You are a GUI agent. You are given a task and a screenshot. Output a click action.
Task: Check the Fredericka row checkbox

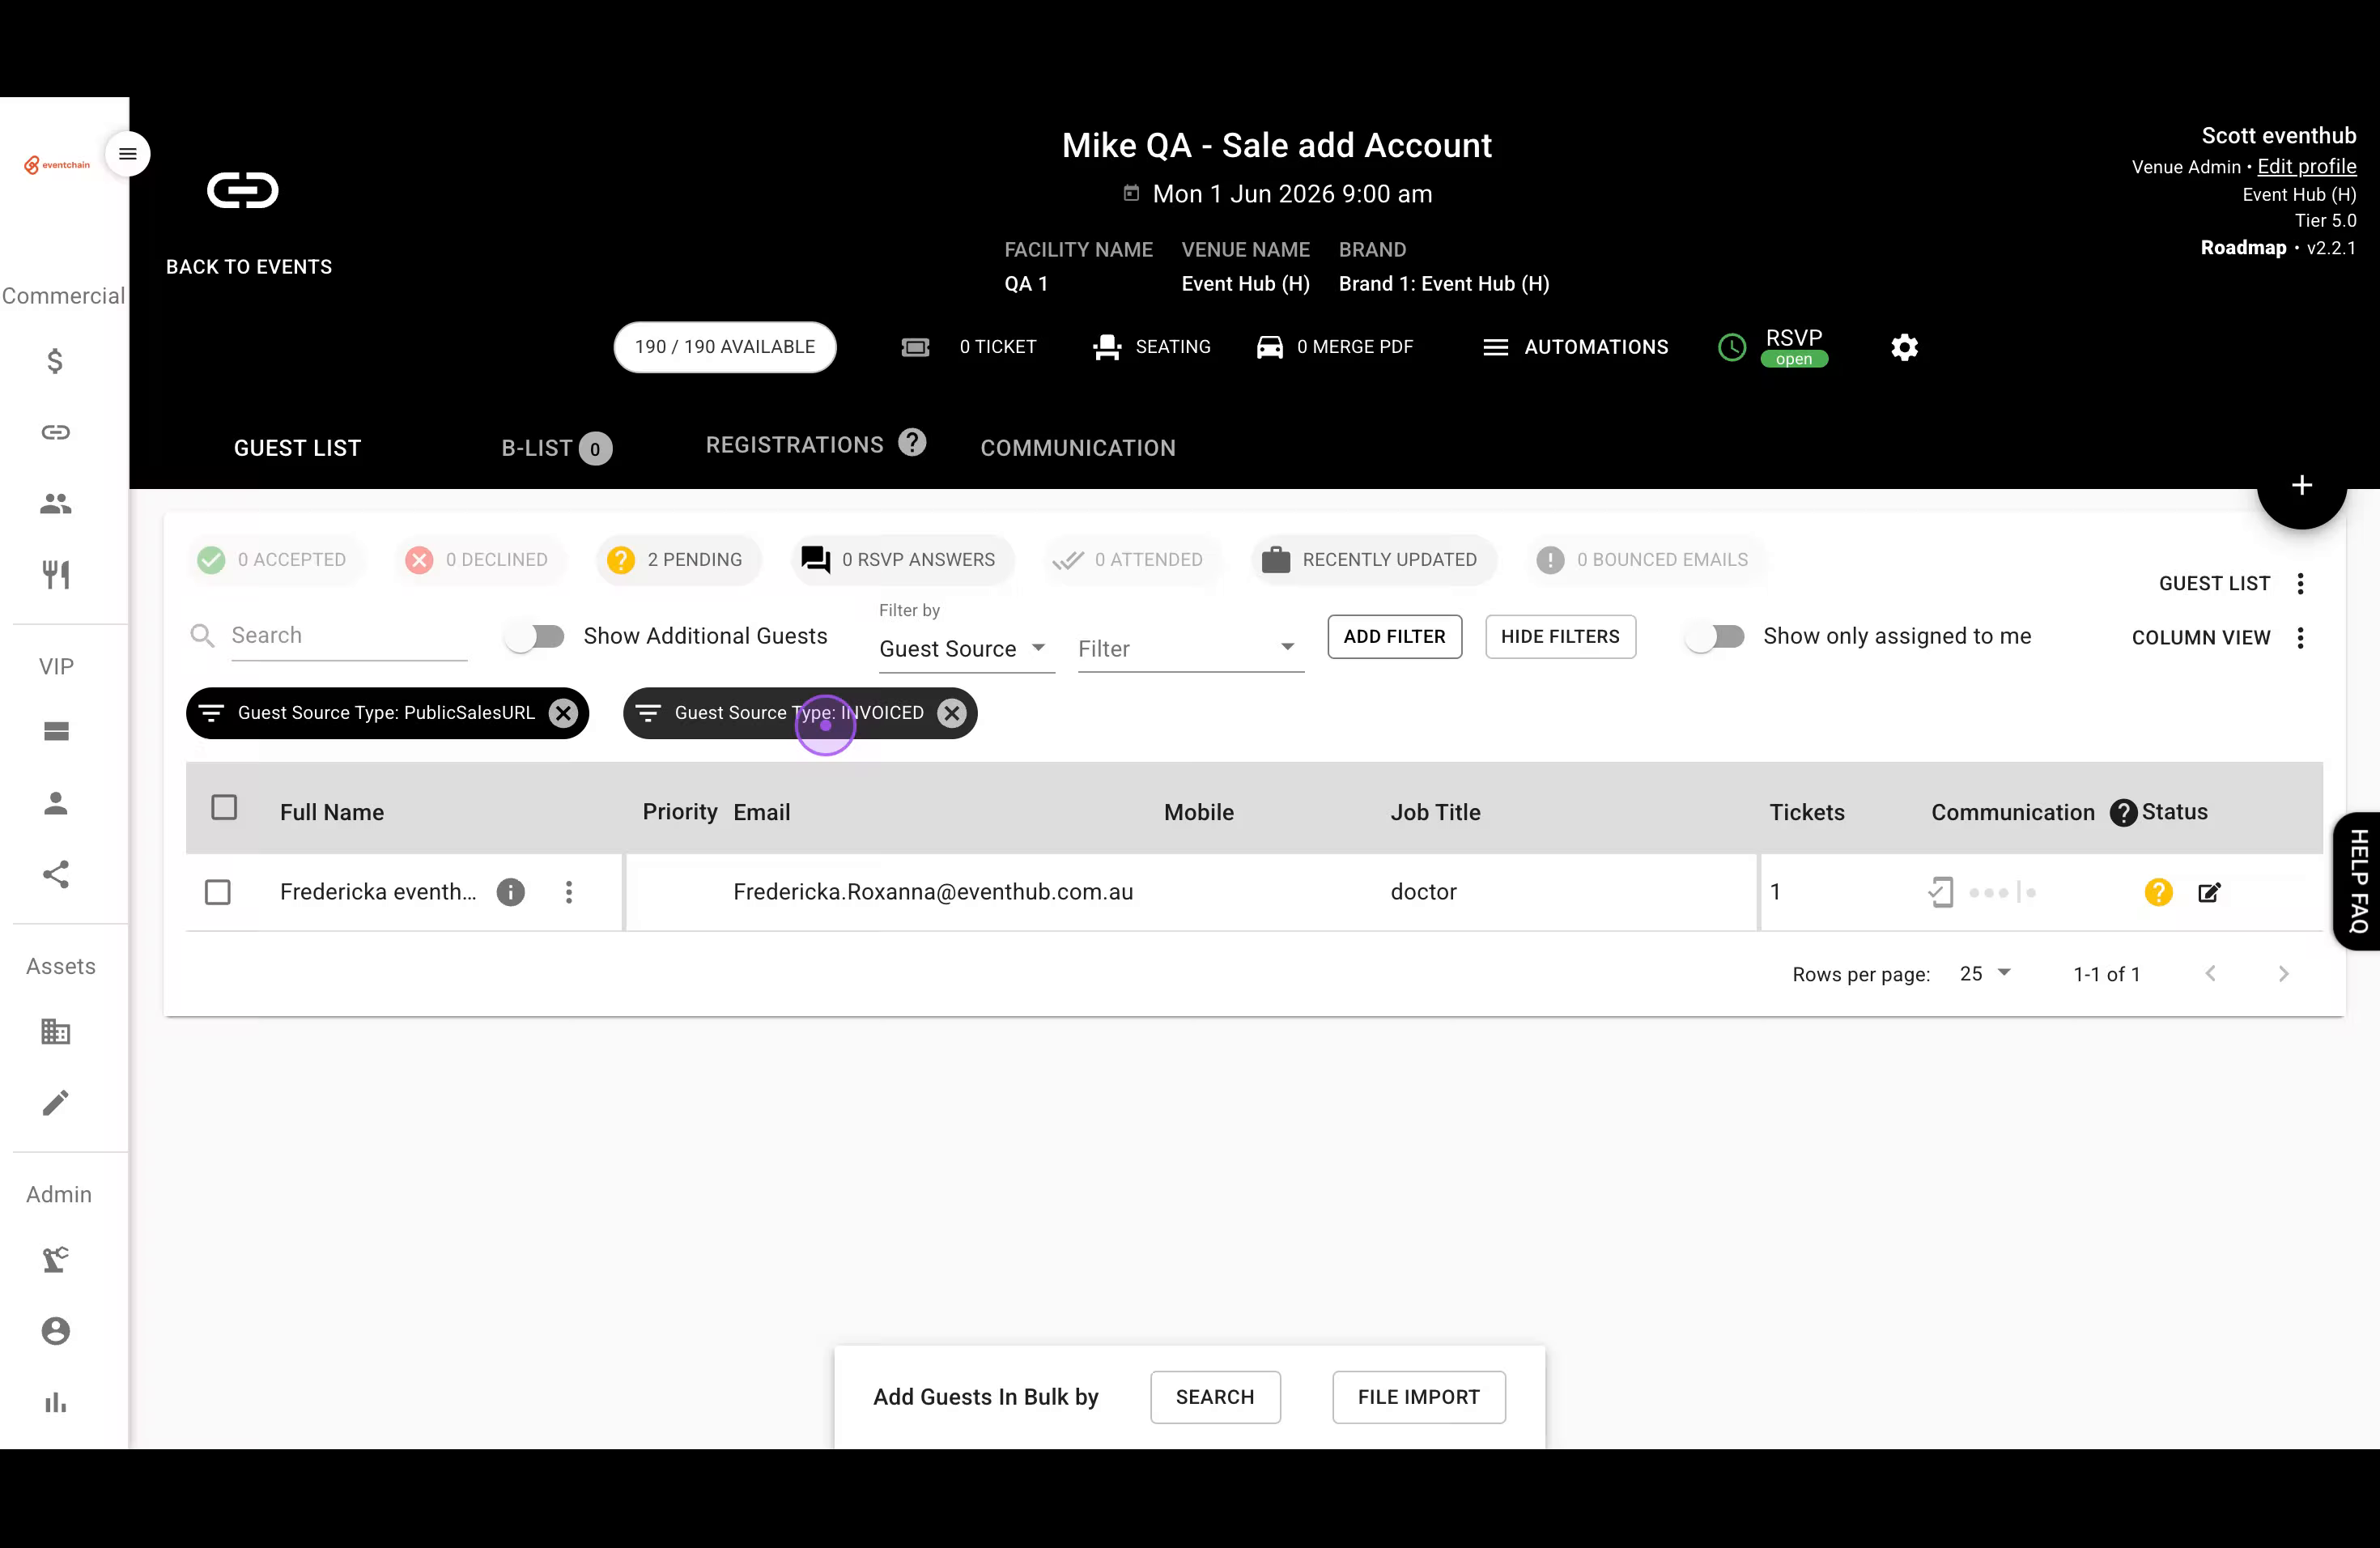218,892
